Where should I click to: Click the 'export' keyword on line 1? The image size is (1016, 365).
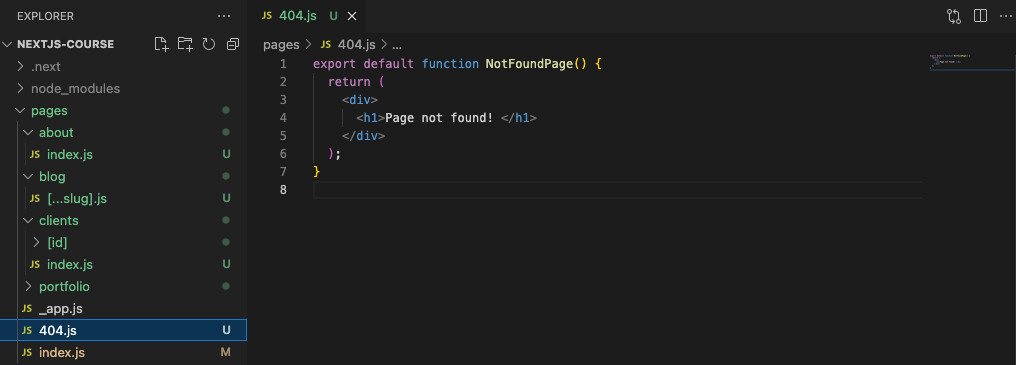pyautogui.click(x=334, y=64)
